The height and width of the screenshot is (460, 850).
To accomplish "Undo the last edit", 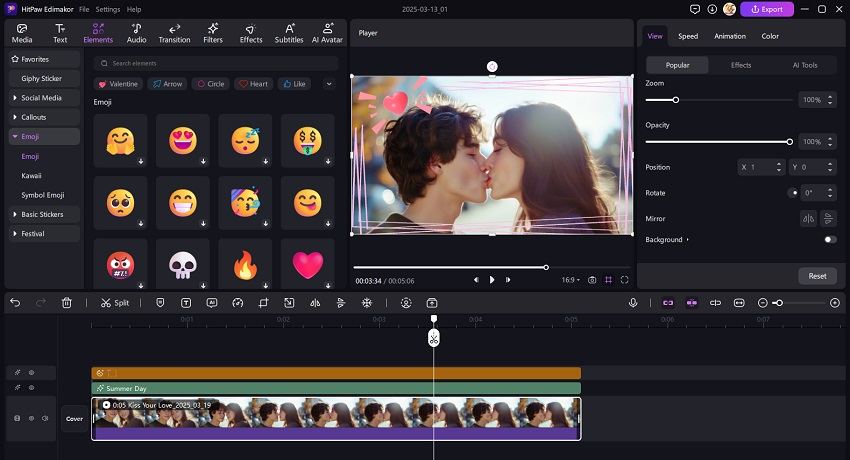I will [14, 302].
